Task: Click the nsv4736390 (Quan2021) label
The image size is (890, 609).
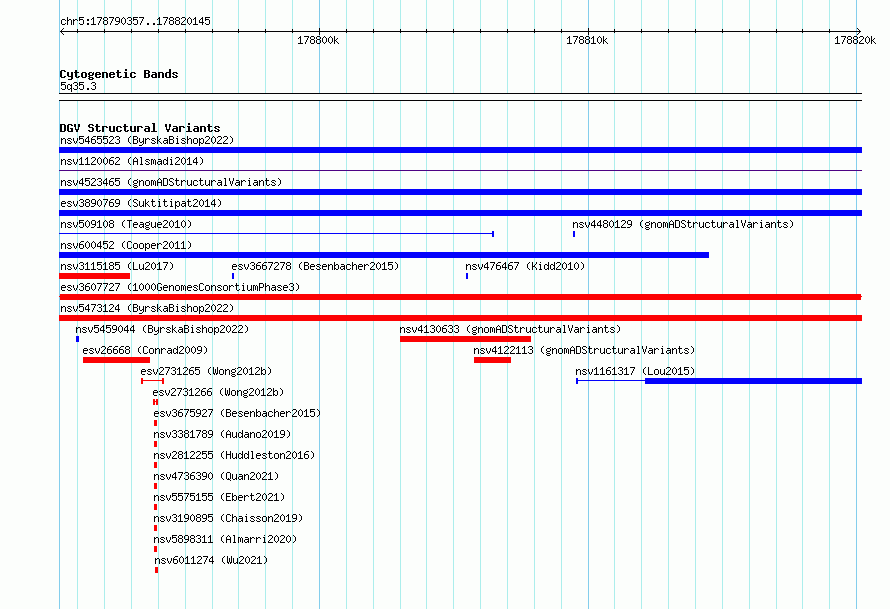Action: click(x=216, y=476)
